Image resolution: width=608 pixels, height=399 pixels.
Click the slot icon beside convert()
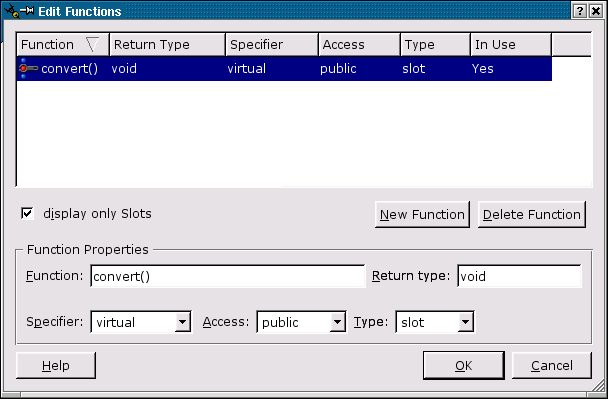click(x=28, y=69)
